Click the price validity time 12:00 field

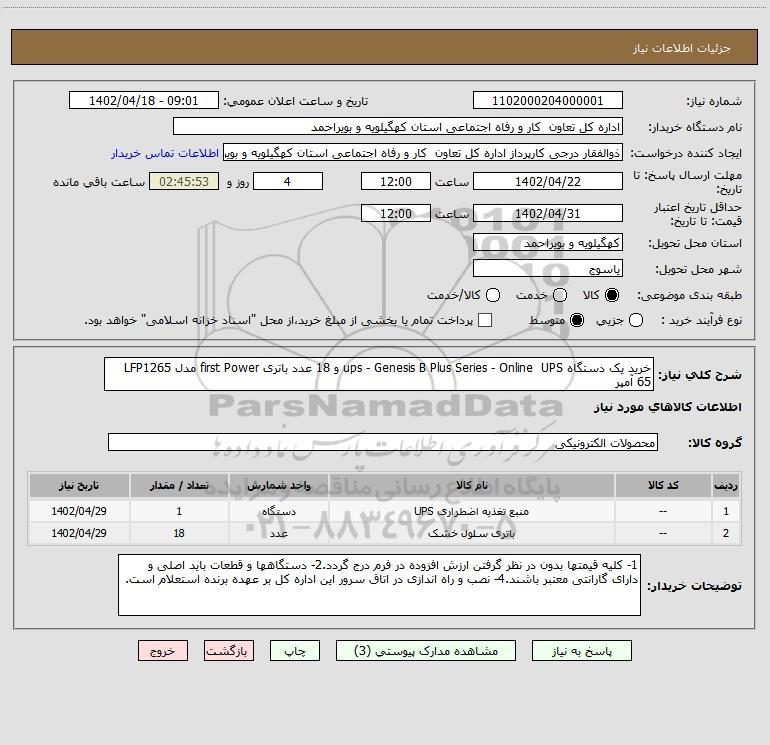(396, 213)
